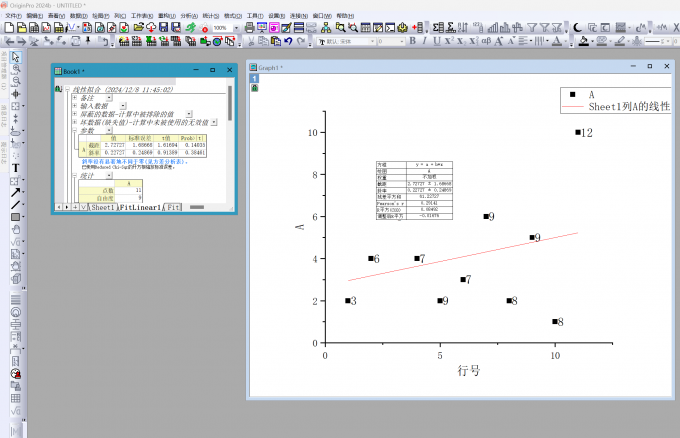680x438 pixels.
Task: Click the print icon in the toolbar
Action: (249, 28)
